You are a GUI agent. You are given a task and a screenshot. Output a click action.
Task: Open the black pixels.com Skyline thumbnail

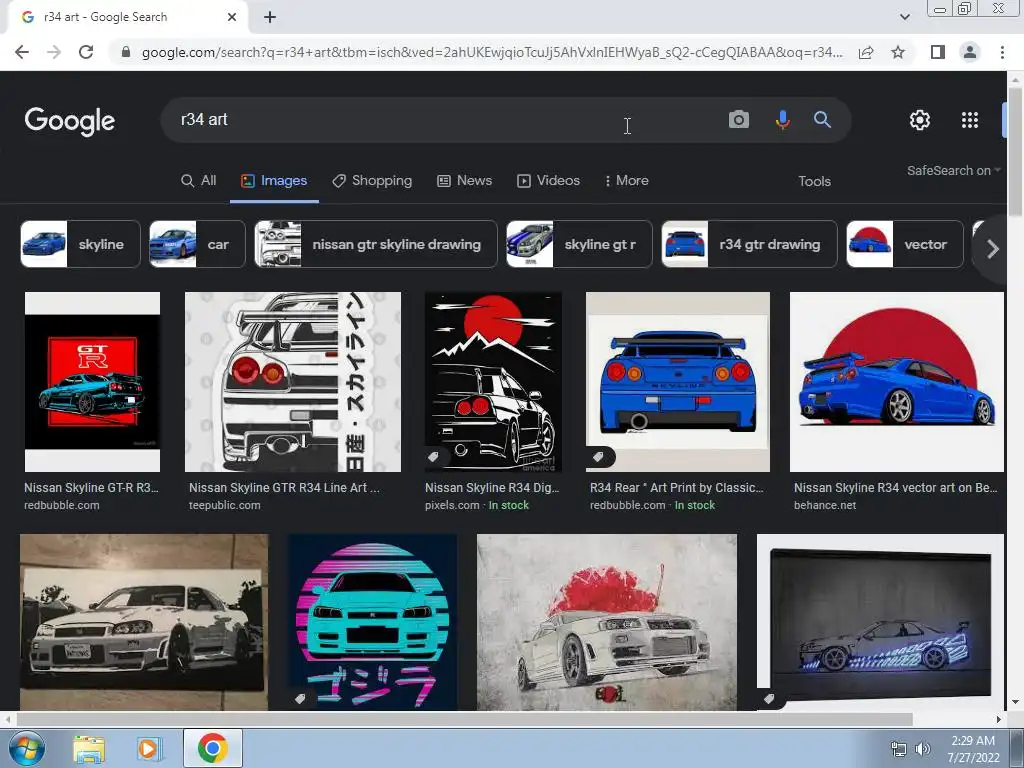click(493, 382)
